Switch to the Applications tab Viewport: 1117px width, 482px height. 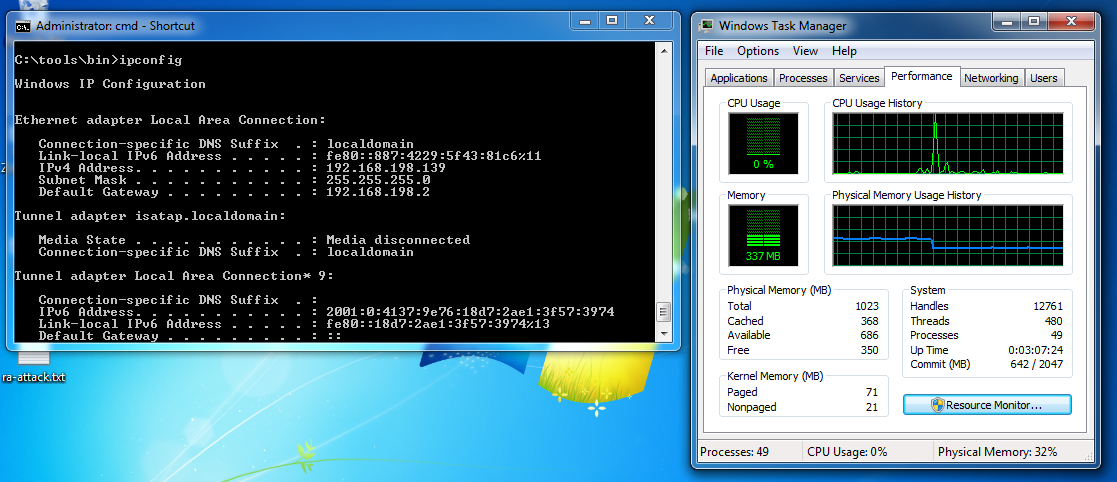click(x=739, y=78)
